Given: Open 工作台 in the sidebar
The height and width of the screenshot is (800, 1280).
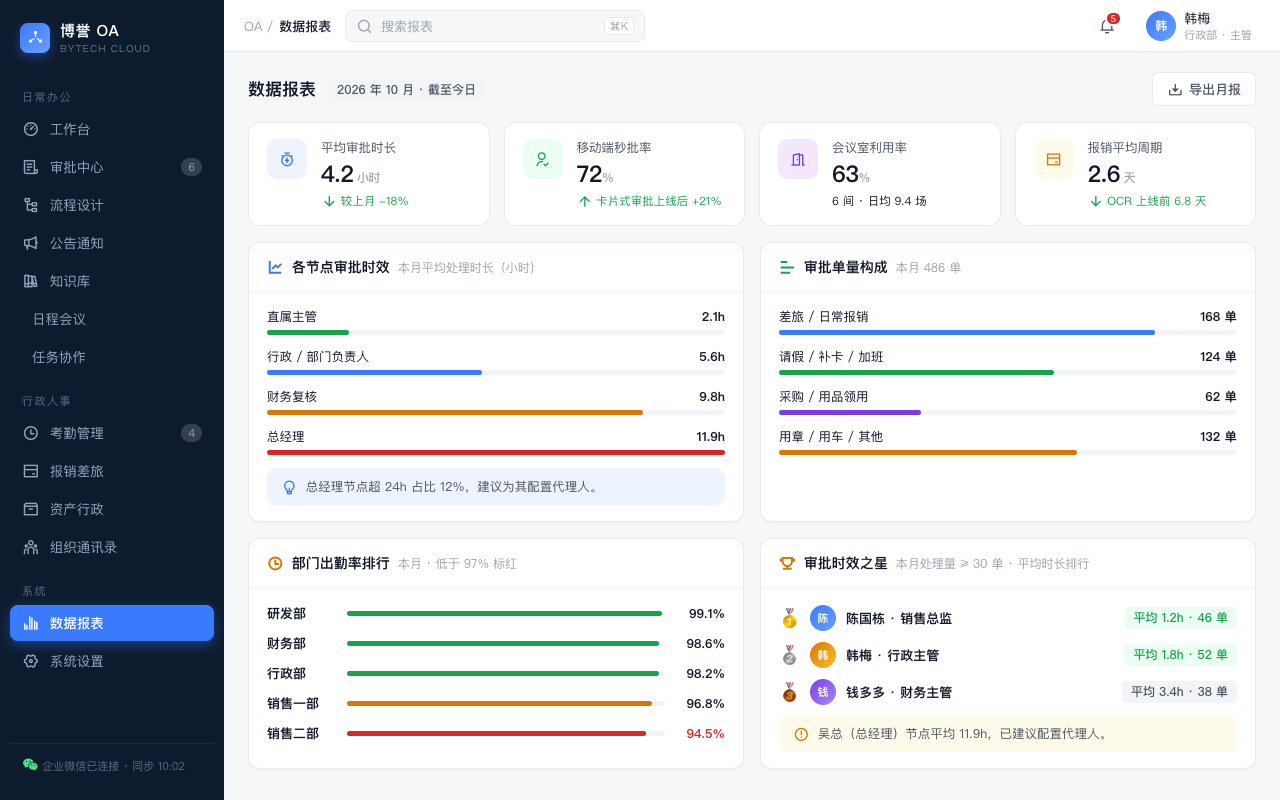Looking at the screenshot, I should click(x=112, y=129).
